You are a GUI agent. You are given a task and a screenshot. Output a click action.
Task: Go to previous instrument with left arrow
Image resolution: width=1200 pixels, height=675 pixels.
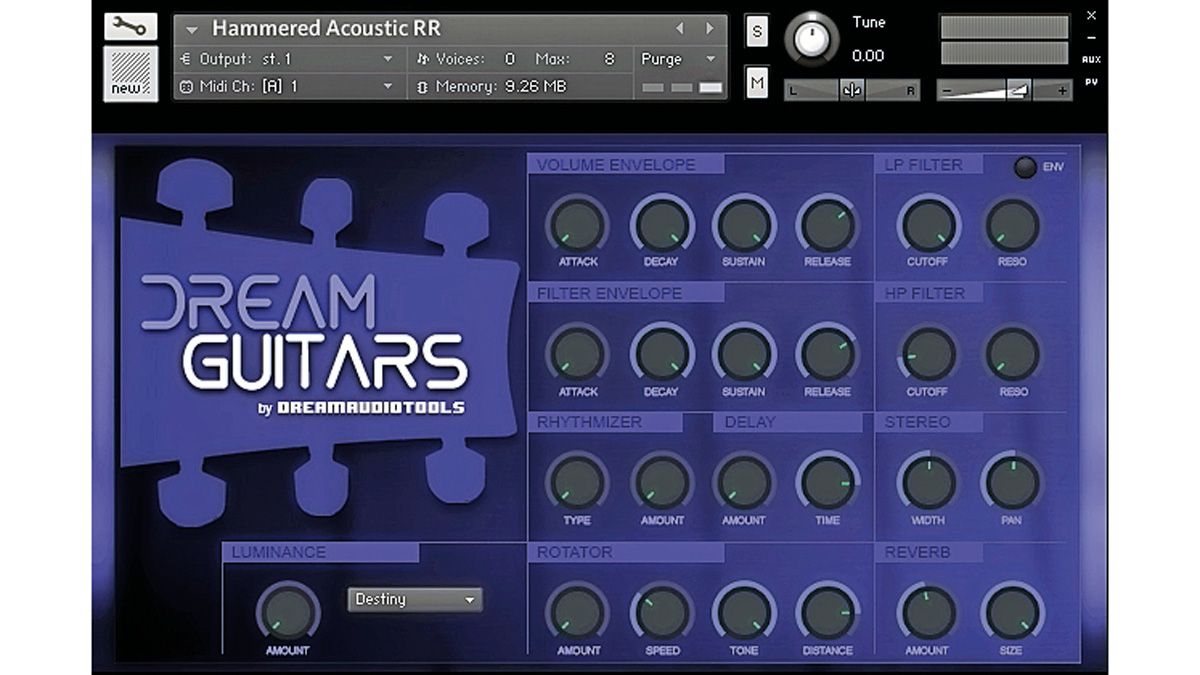coord(680,29)
